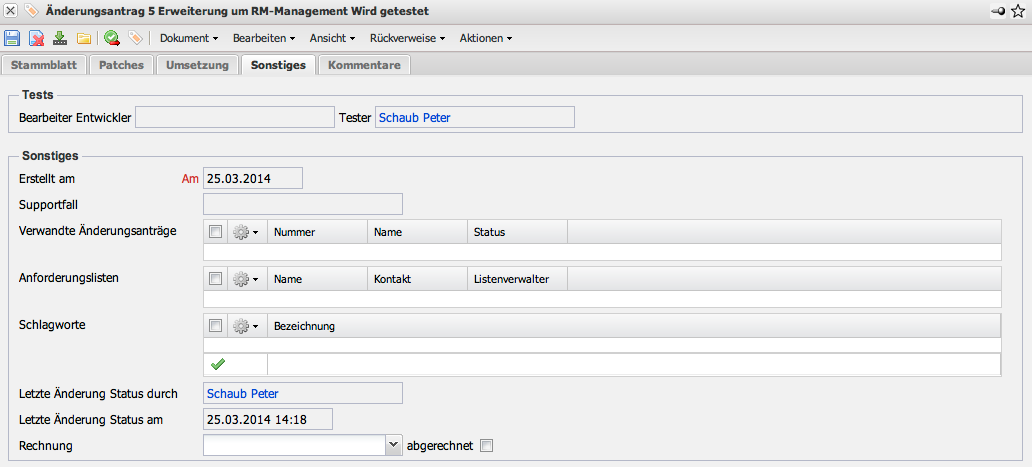Click the yellow folder icon in toolbar
1032x467 pixels.
(84, 39)
